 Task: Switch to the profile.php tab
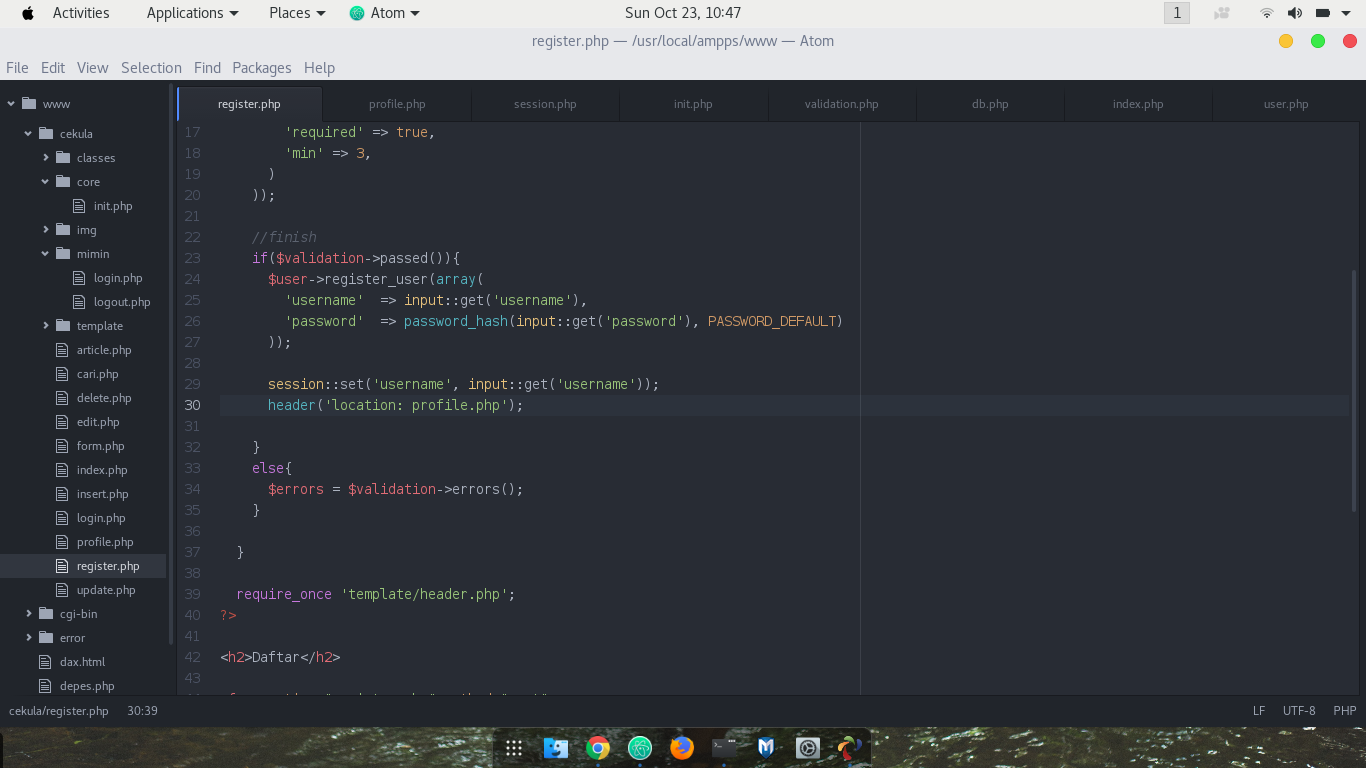397,104
